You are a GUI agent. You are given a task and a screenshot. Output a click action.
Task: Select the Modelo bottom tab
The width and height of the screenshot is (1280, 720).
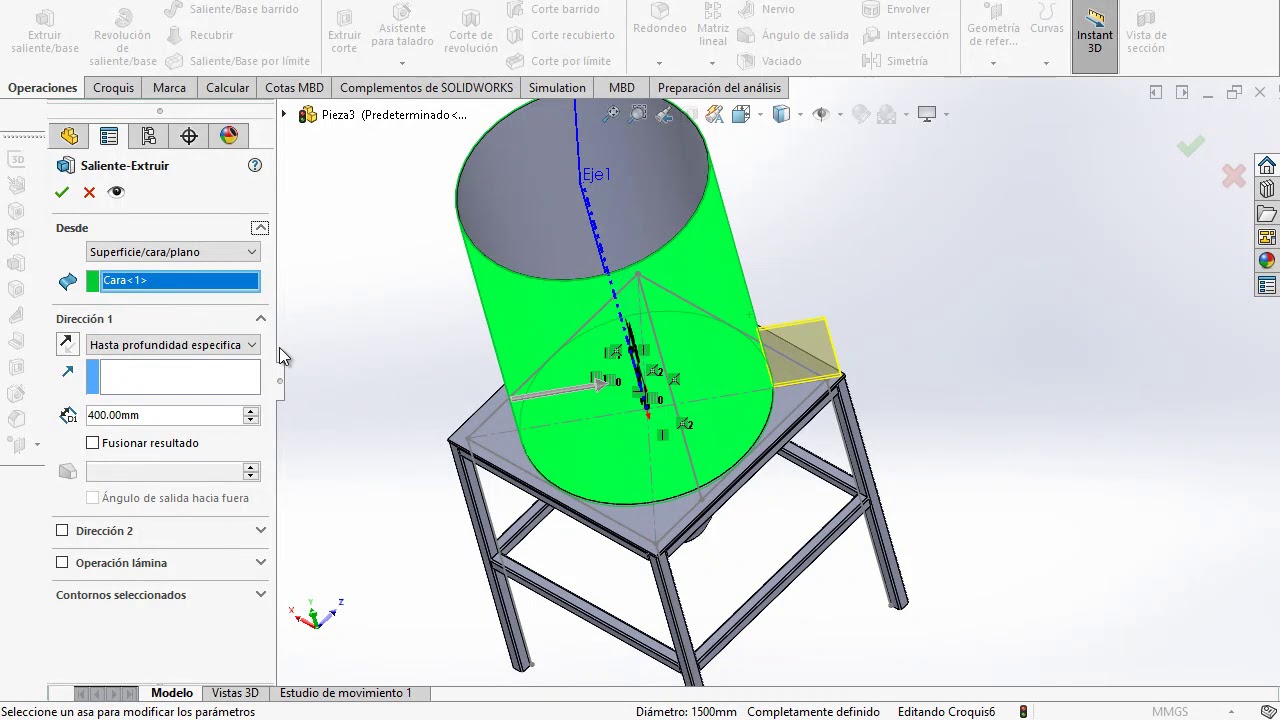(x=172, y=693)
